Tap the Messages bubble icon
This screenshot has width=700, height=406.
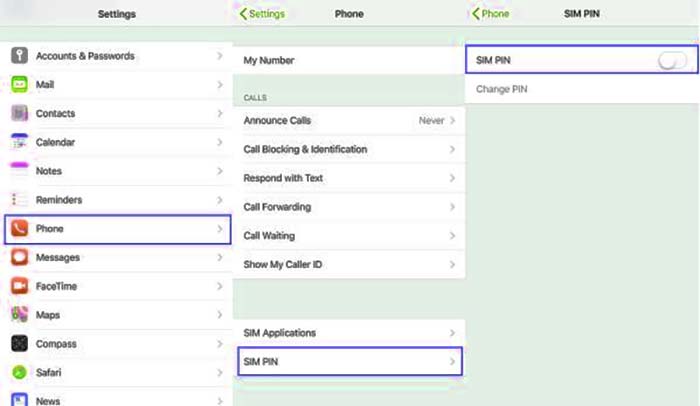[x=19, y=257]
